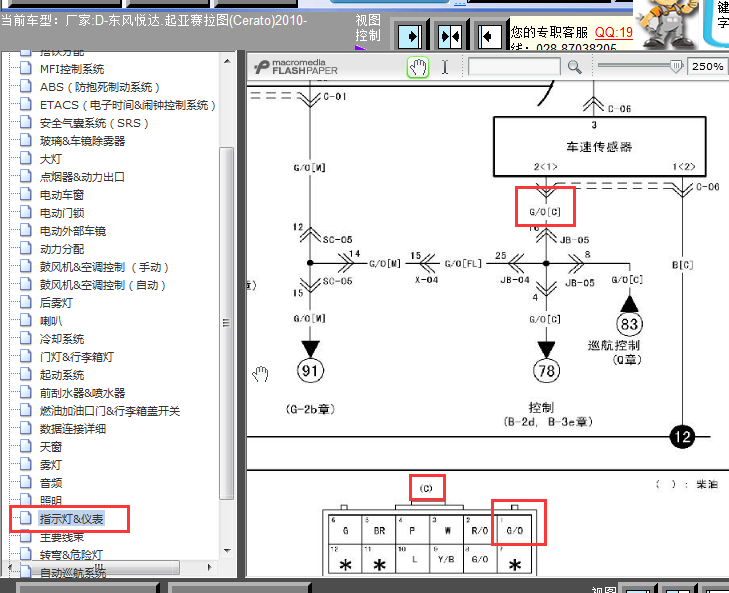Click page icon beside 喇叭
Viewport: 729px width, 593px height.
(x=26, y=320)
